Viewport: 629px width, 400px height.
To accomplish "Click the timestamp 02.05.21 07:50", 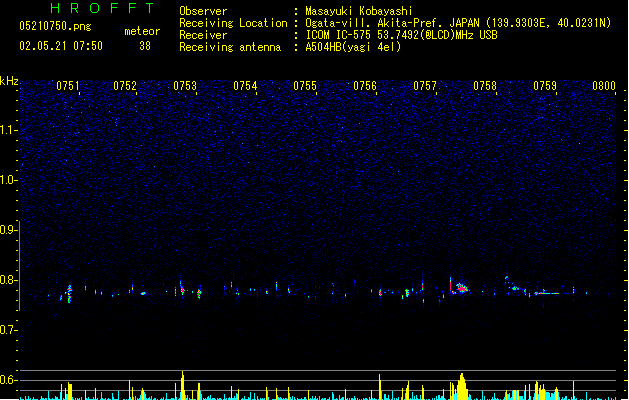I will pos(61,46).
